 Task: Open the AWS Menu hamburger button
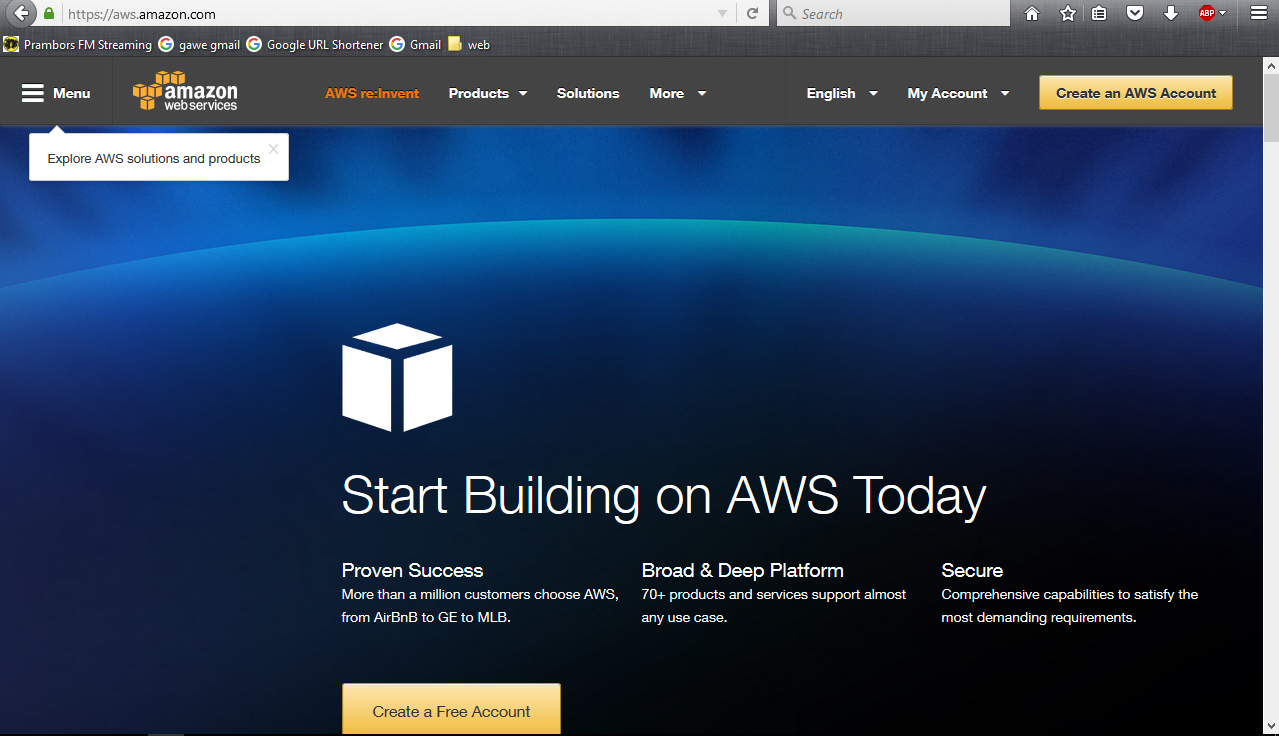(56, 93)
